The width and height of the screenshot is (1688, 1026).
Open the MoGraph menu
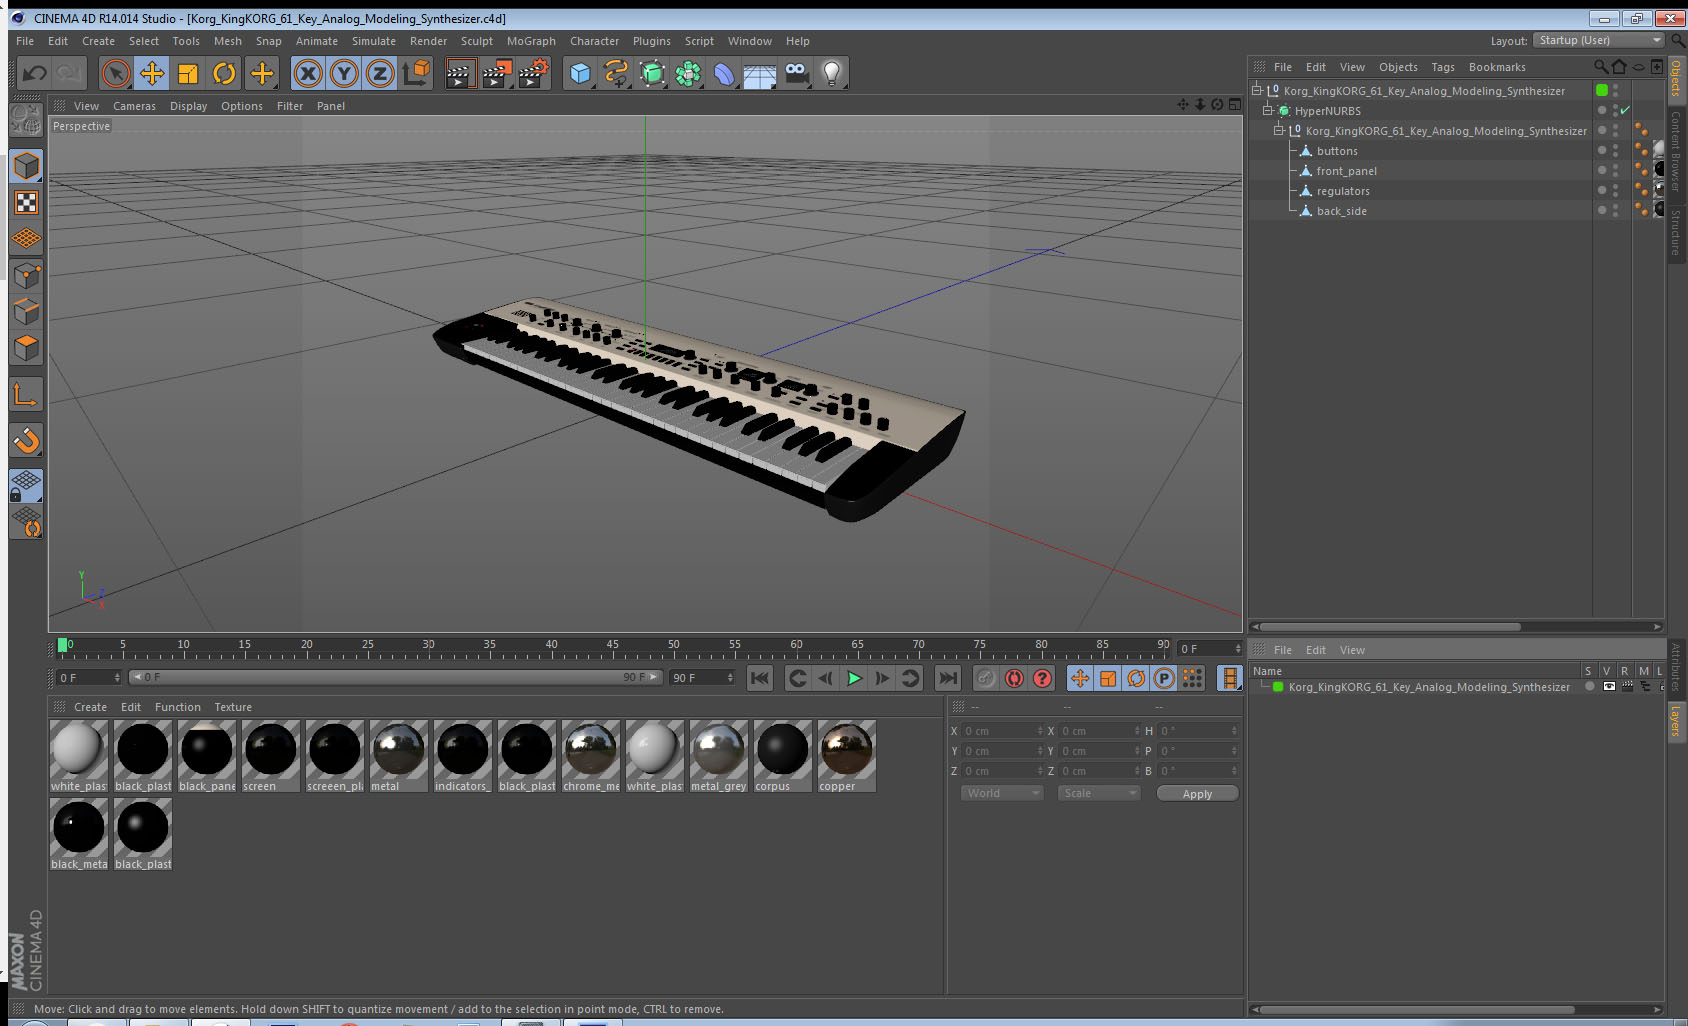(531, 41)
